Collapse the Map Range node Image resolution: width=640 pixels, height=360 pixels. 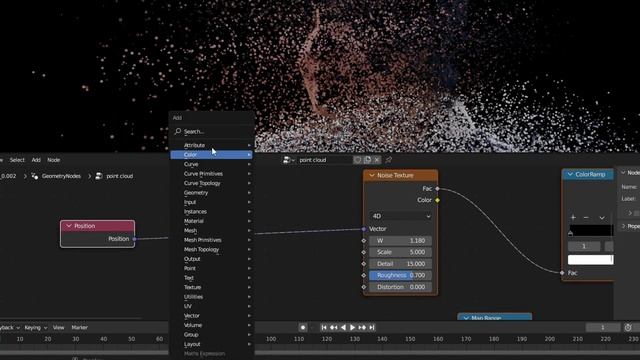click(x=466, y=318)
